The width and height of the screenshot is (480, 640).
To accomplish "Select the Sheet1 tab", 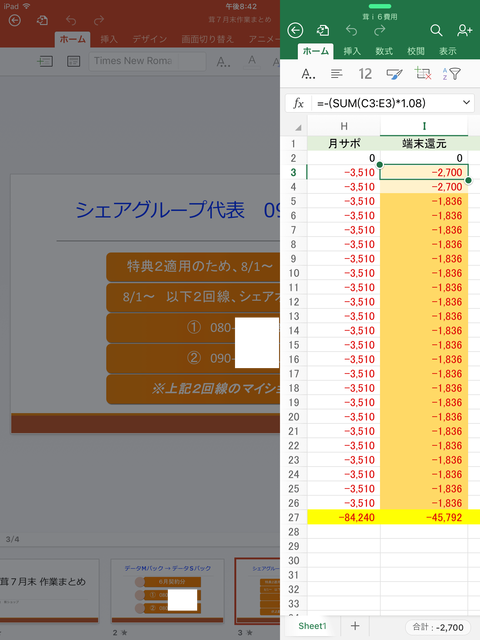I will click(x=312, y=626).
